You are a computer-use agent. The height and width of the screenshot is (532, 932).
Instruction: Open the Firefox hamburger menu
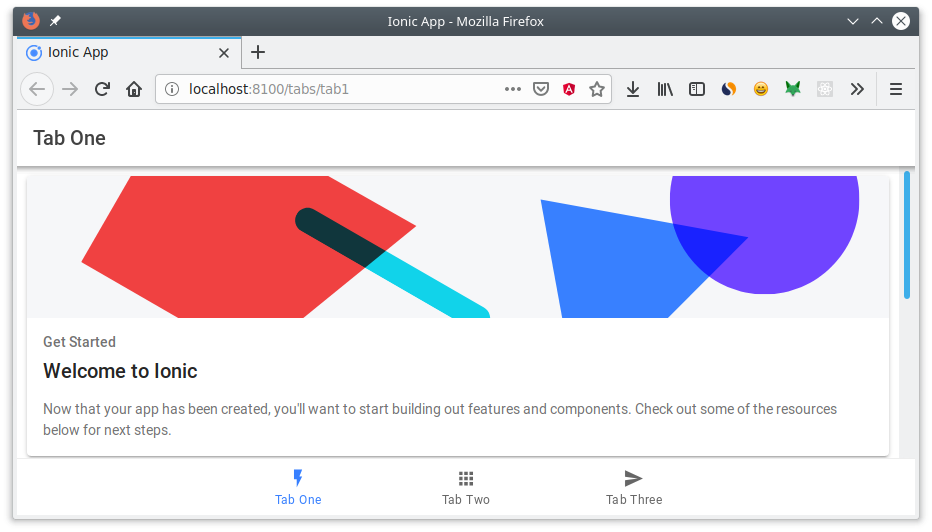[896, 89]
